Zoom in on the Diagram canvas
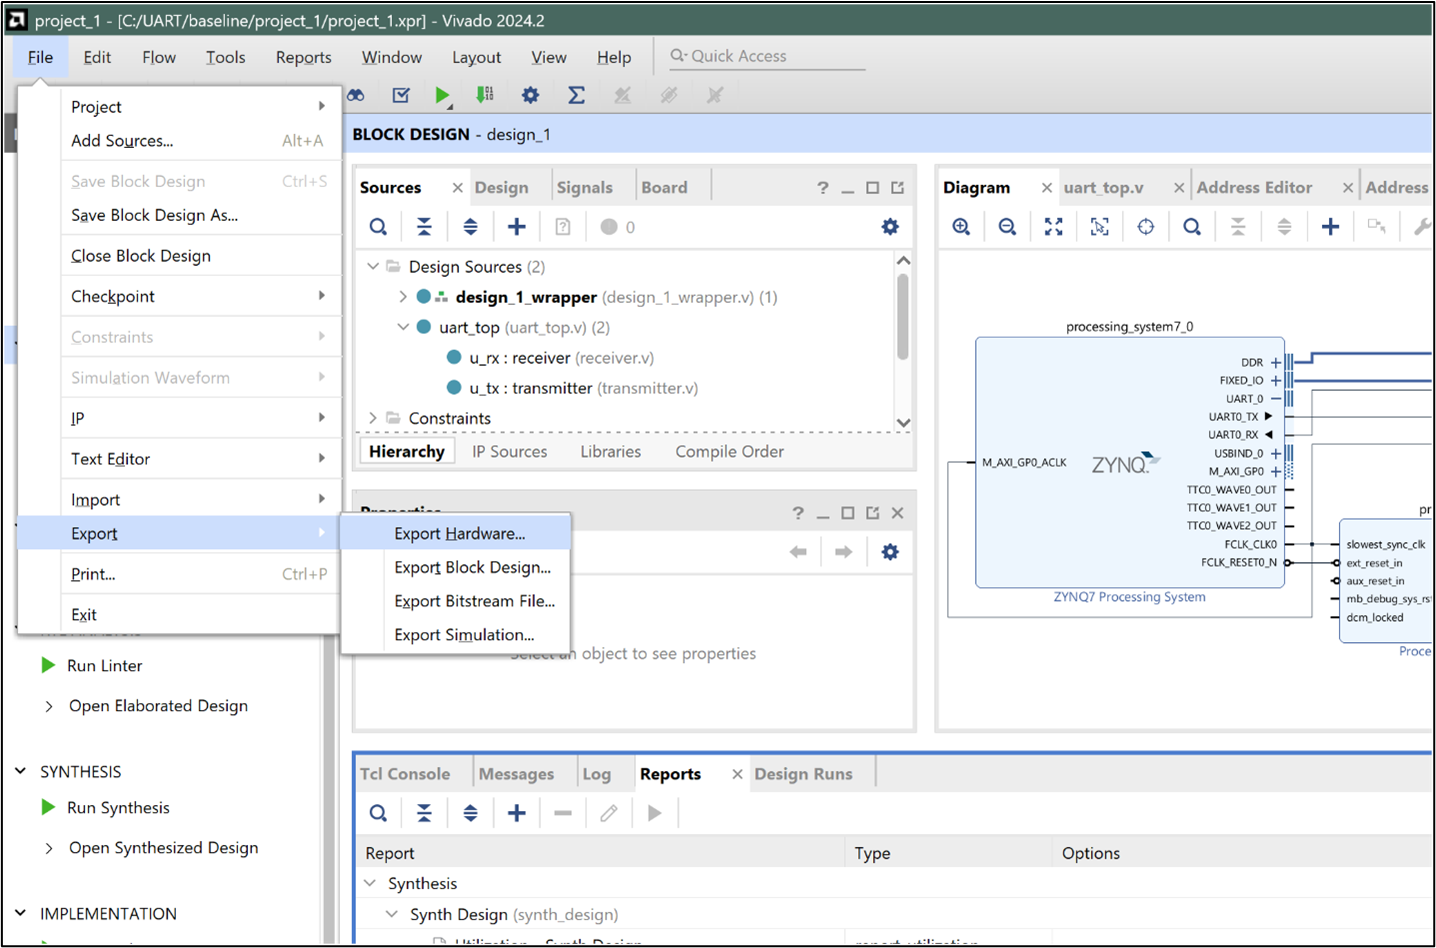Viewport: 1436px width, 948px height. point(961,227)
